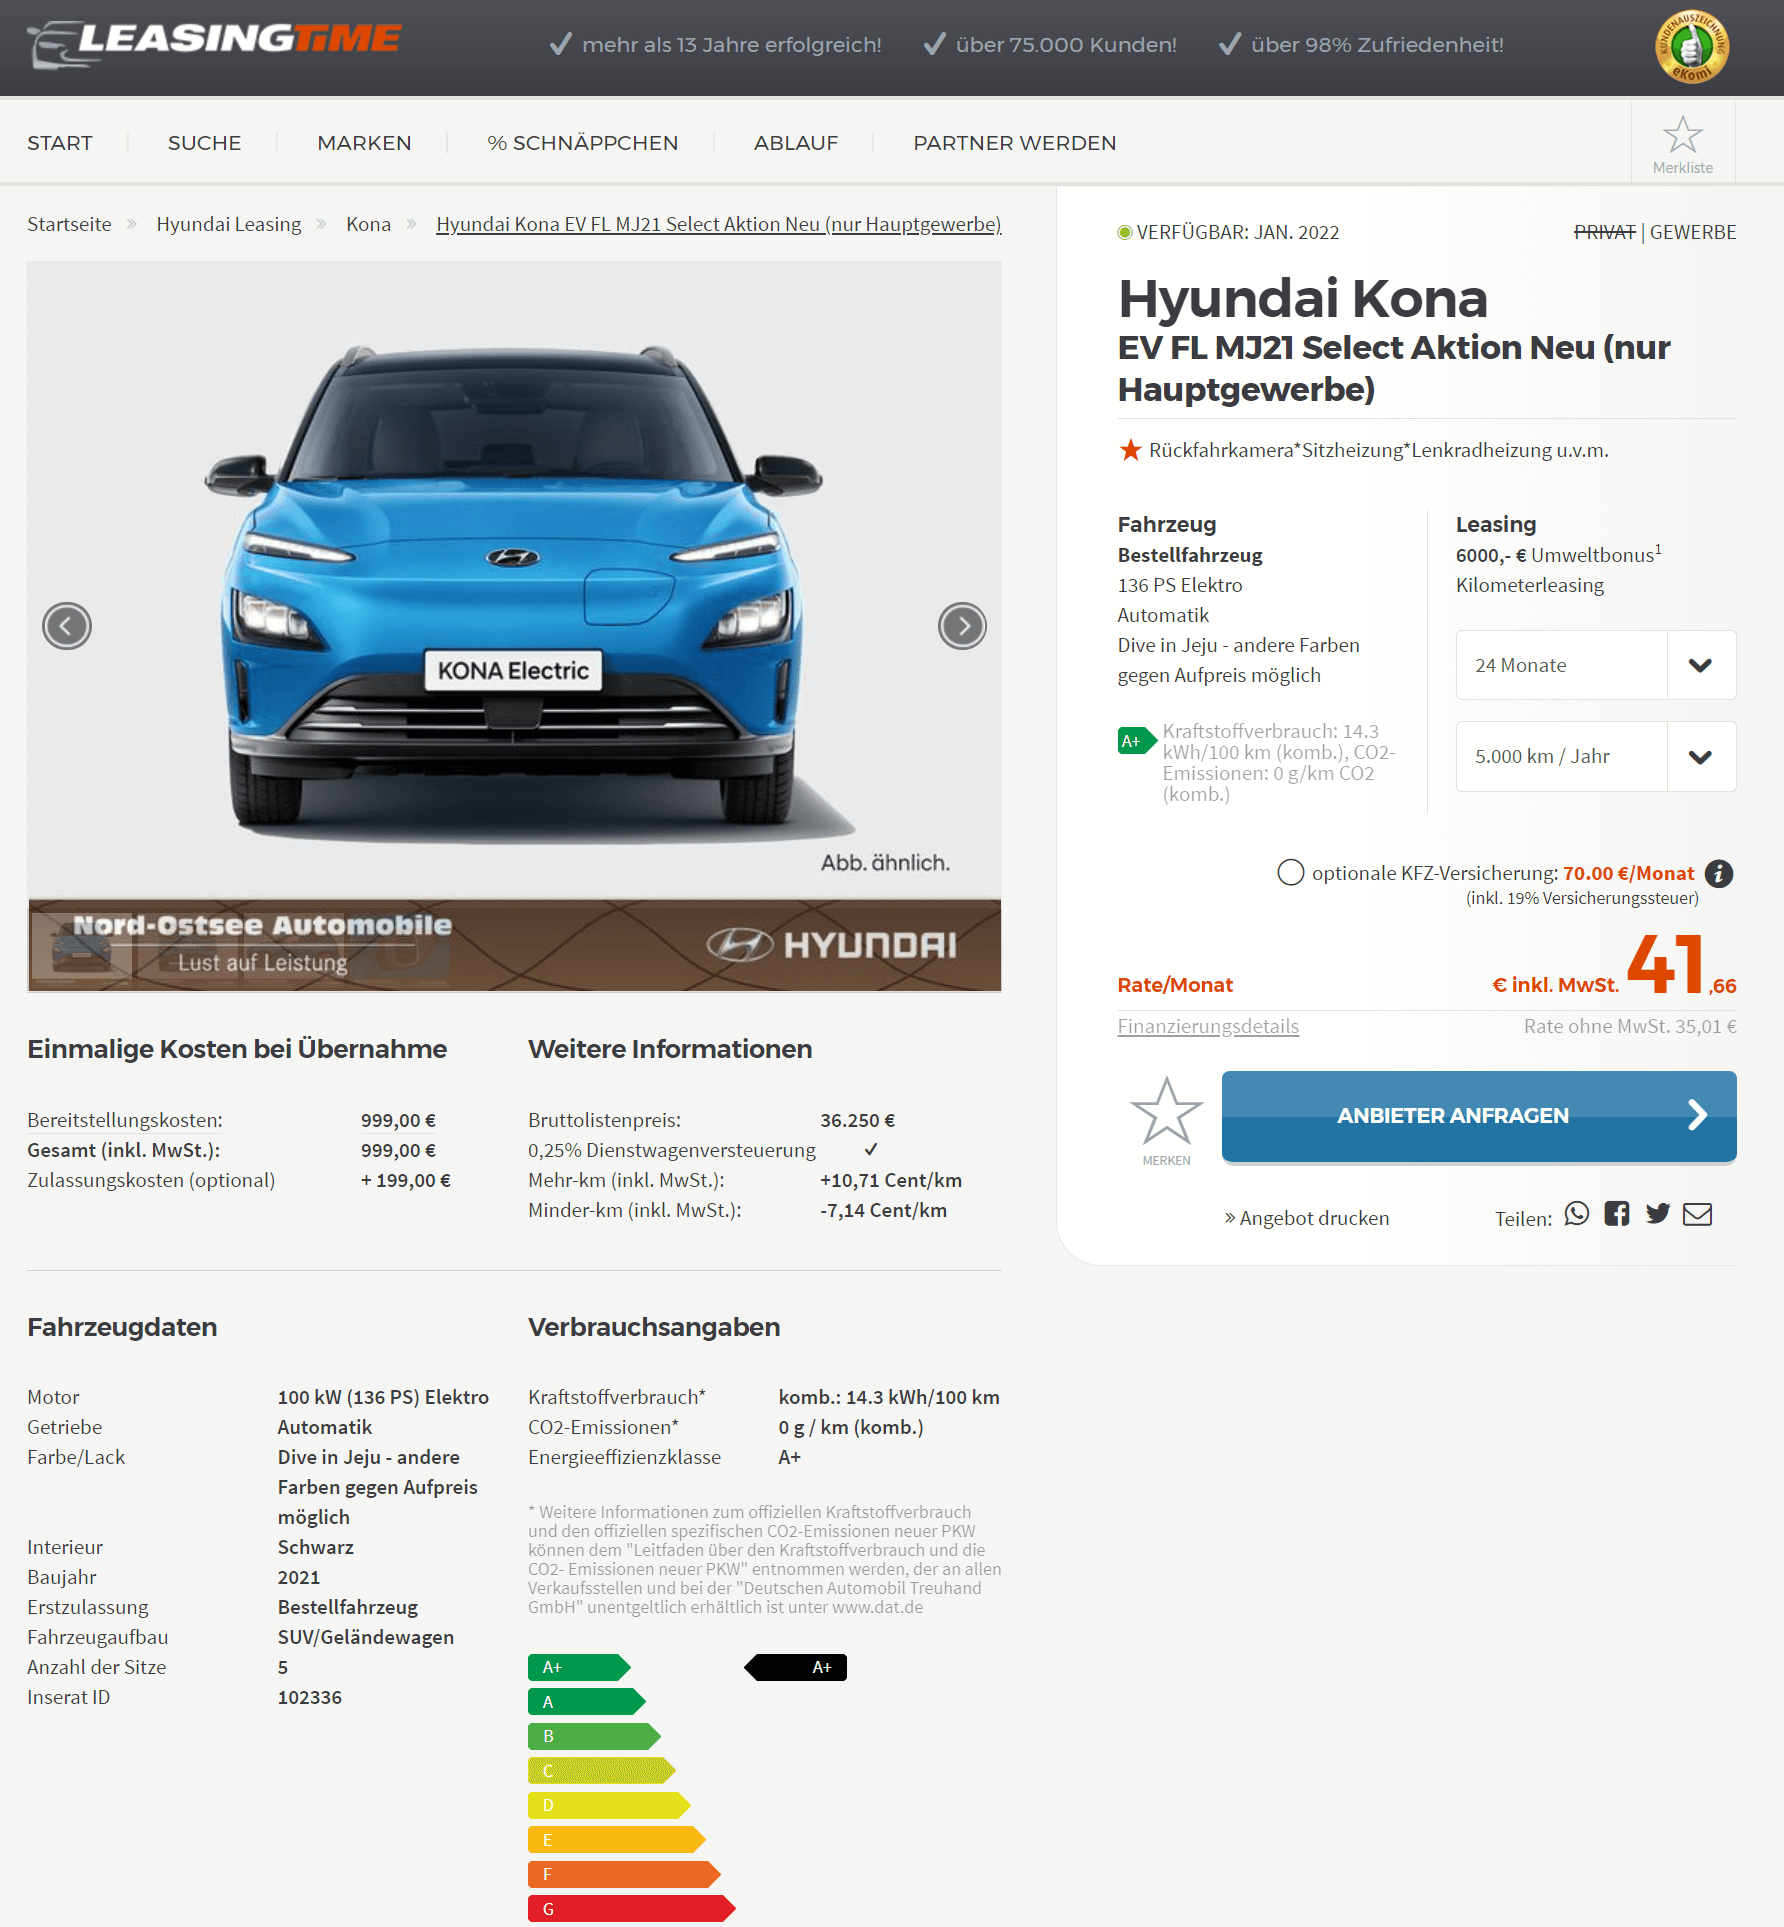
Task: Go to START menu item
Action: click(x=60, y=143)
